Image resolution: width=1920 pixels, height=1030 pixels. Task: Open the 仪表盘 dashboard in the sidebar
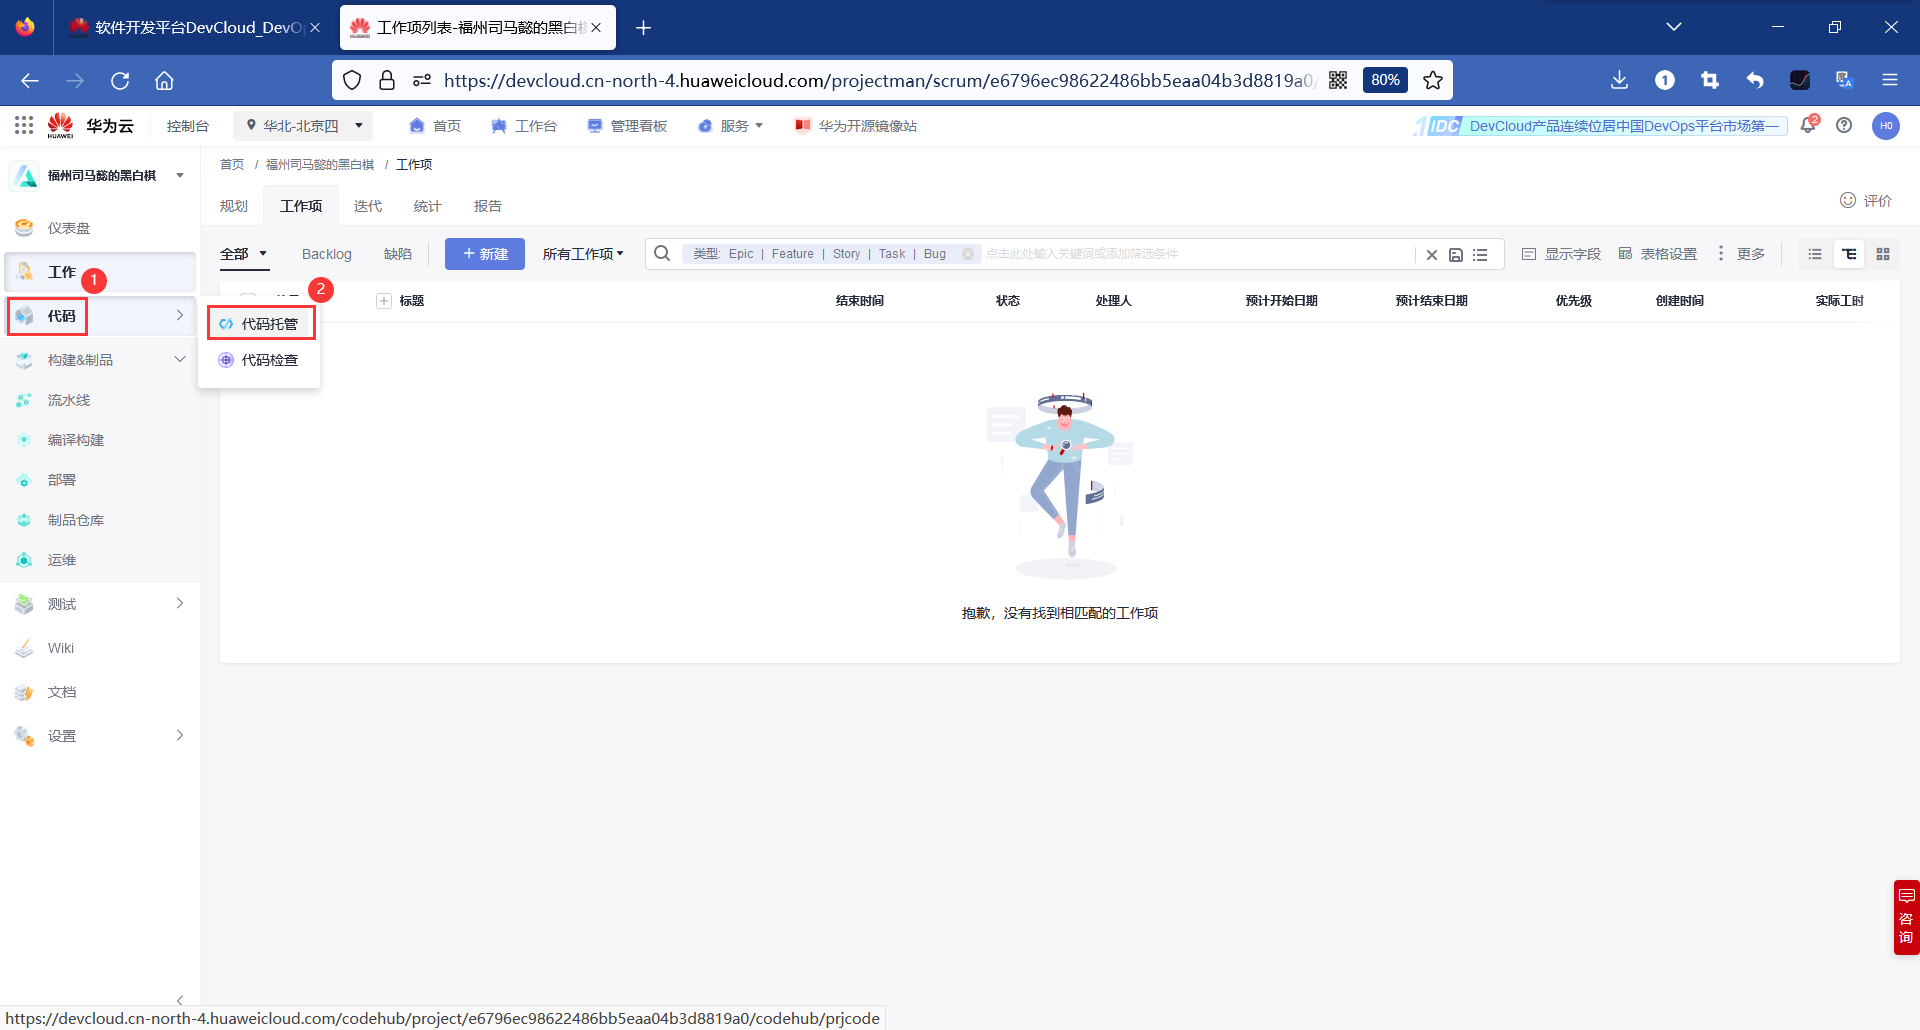[66, 227]
